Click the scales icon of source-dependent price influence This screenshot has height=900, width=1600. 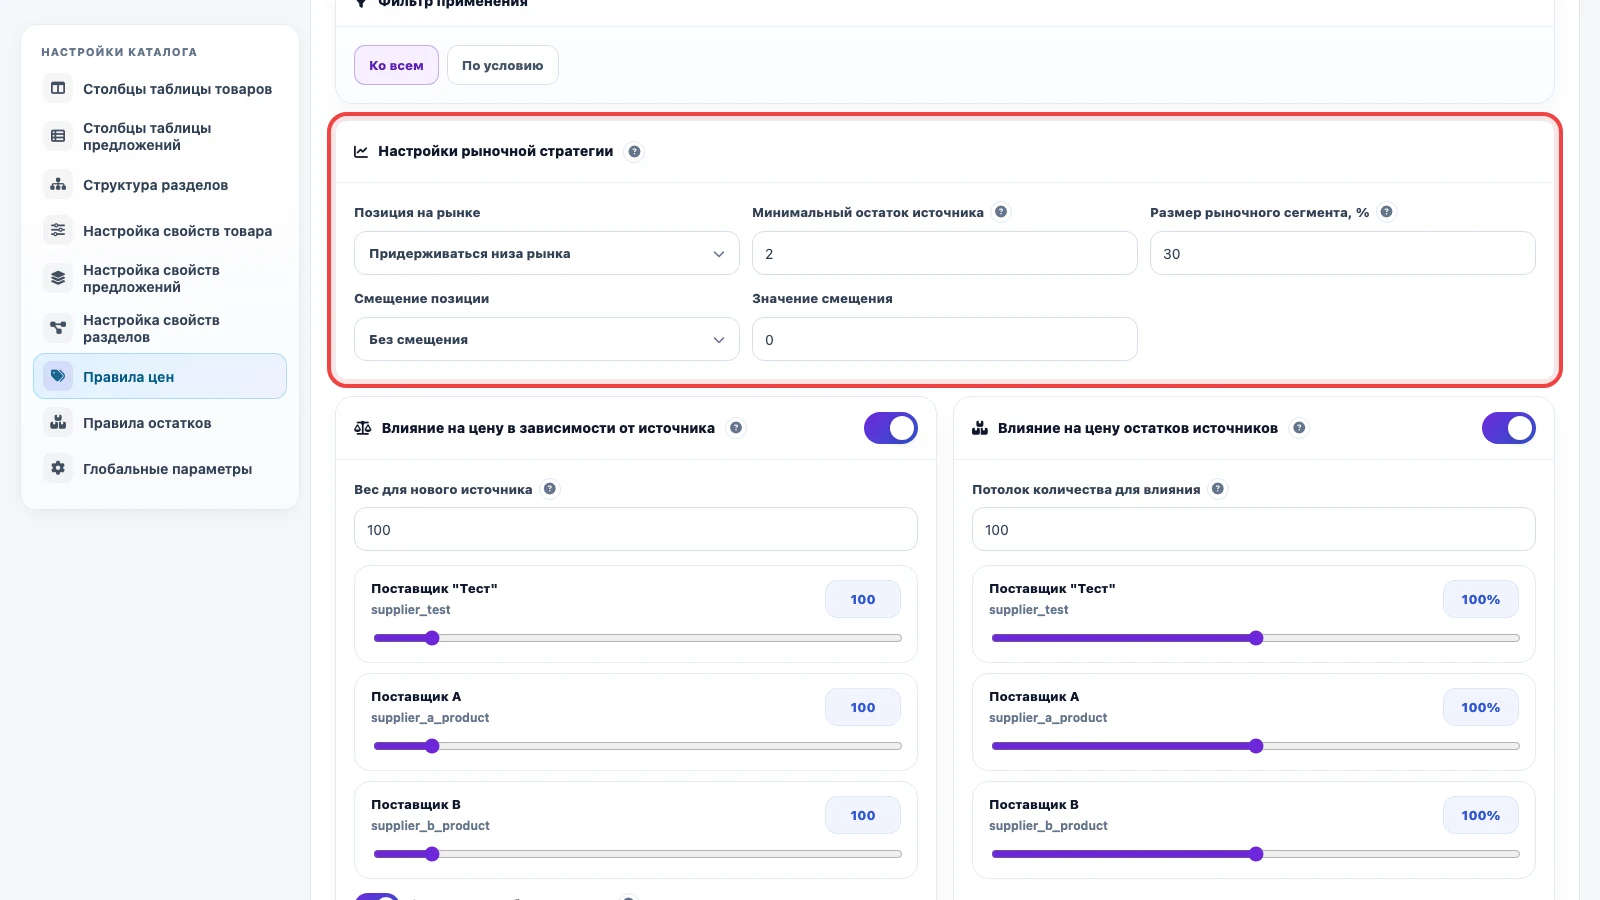click(x=363, y=428)
